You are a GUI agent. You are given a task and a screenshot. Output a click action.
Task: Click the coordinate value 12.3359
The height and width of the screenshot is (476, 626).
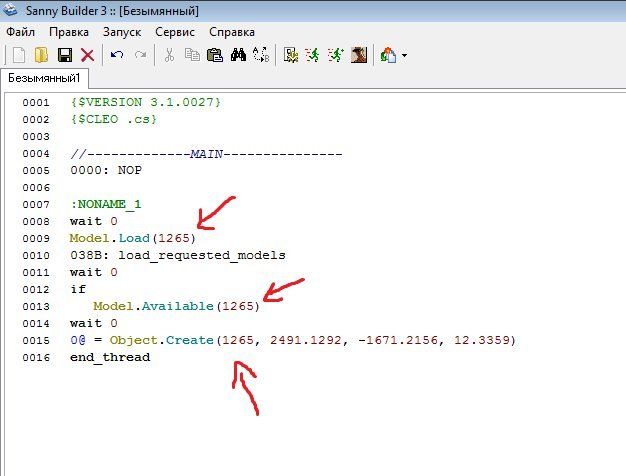[481, 340]
